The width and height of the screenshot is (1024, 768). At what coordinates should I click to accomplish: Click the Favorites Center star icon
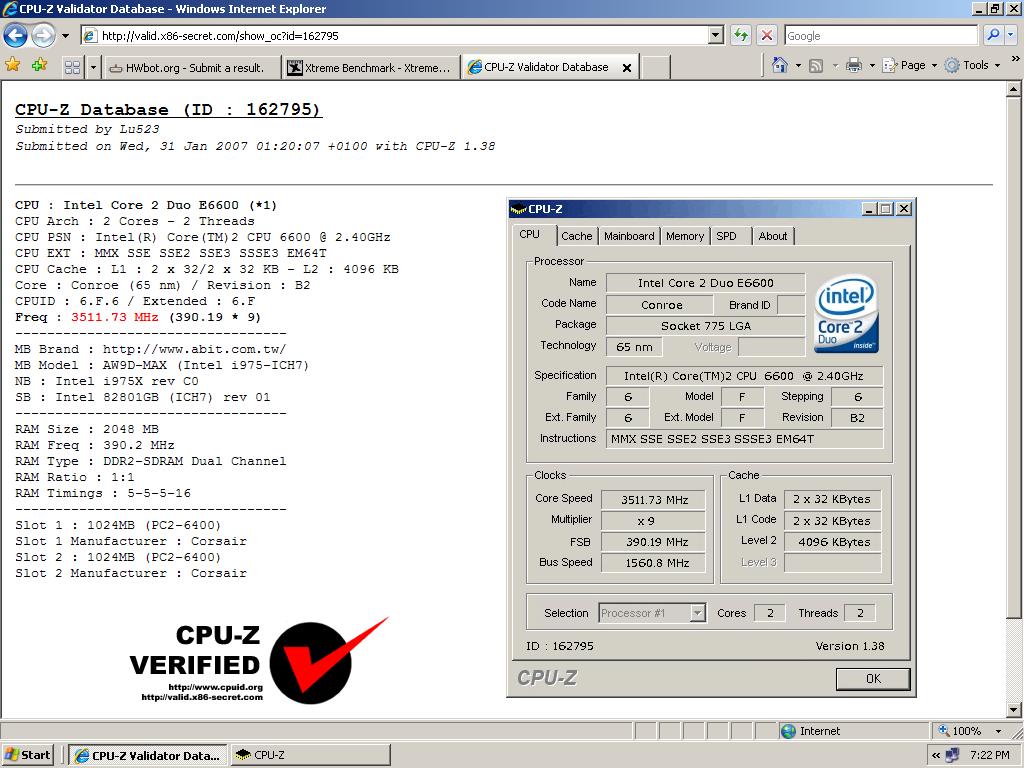pyautogui.click(x=12, y=65)
